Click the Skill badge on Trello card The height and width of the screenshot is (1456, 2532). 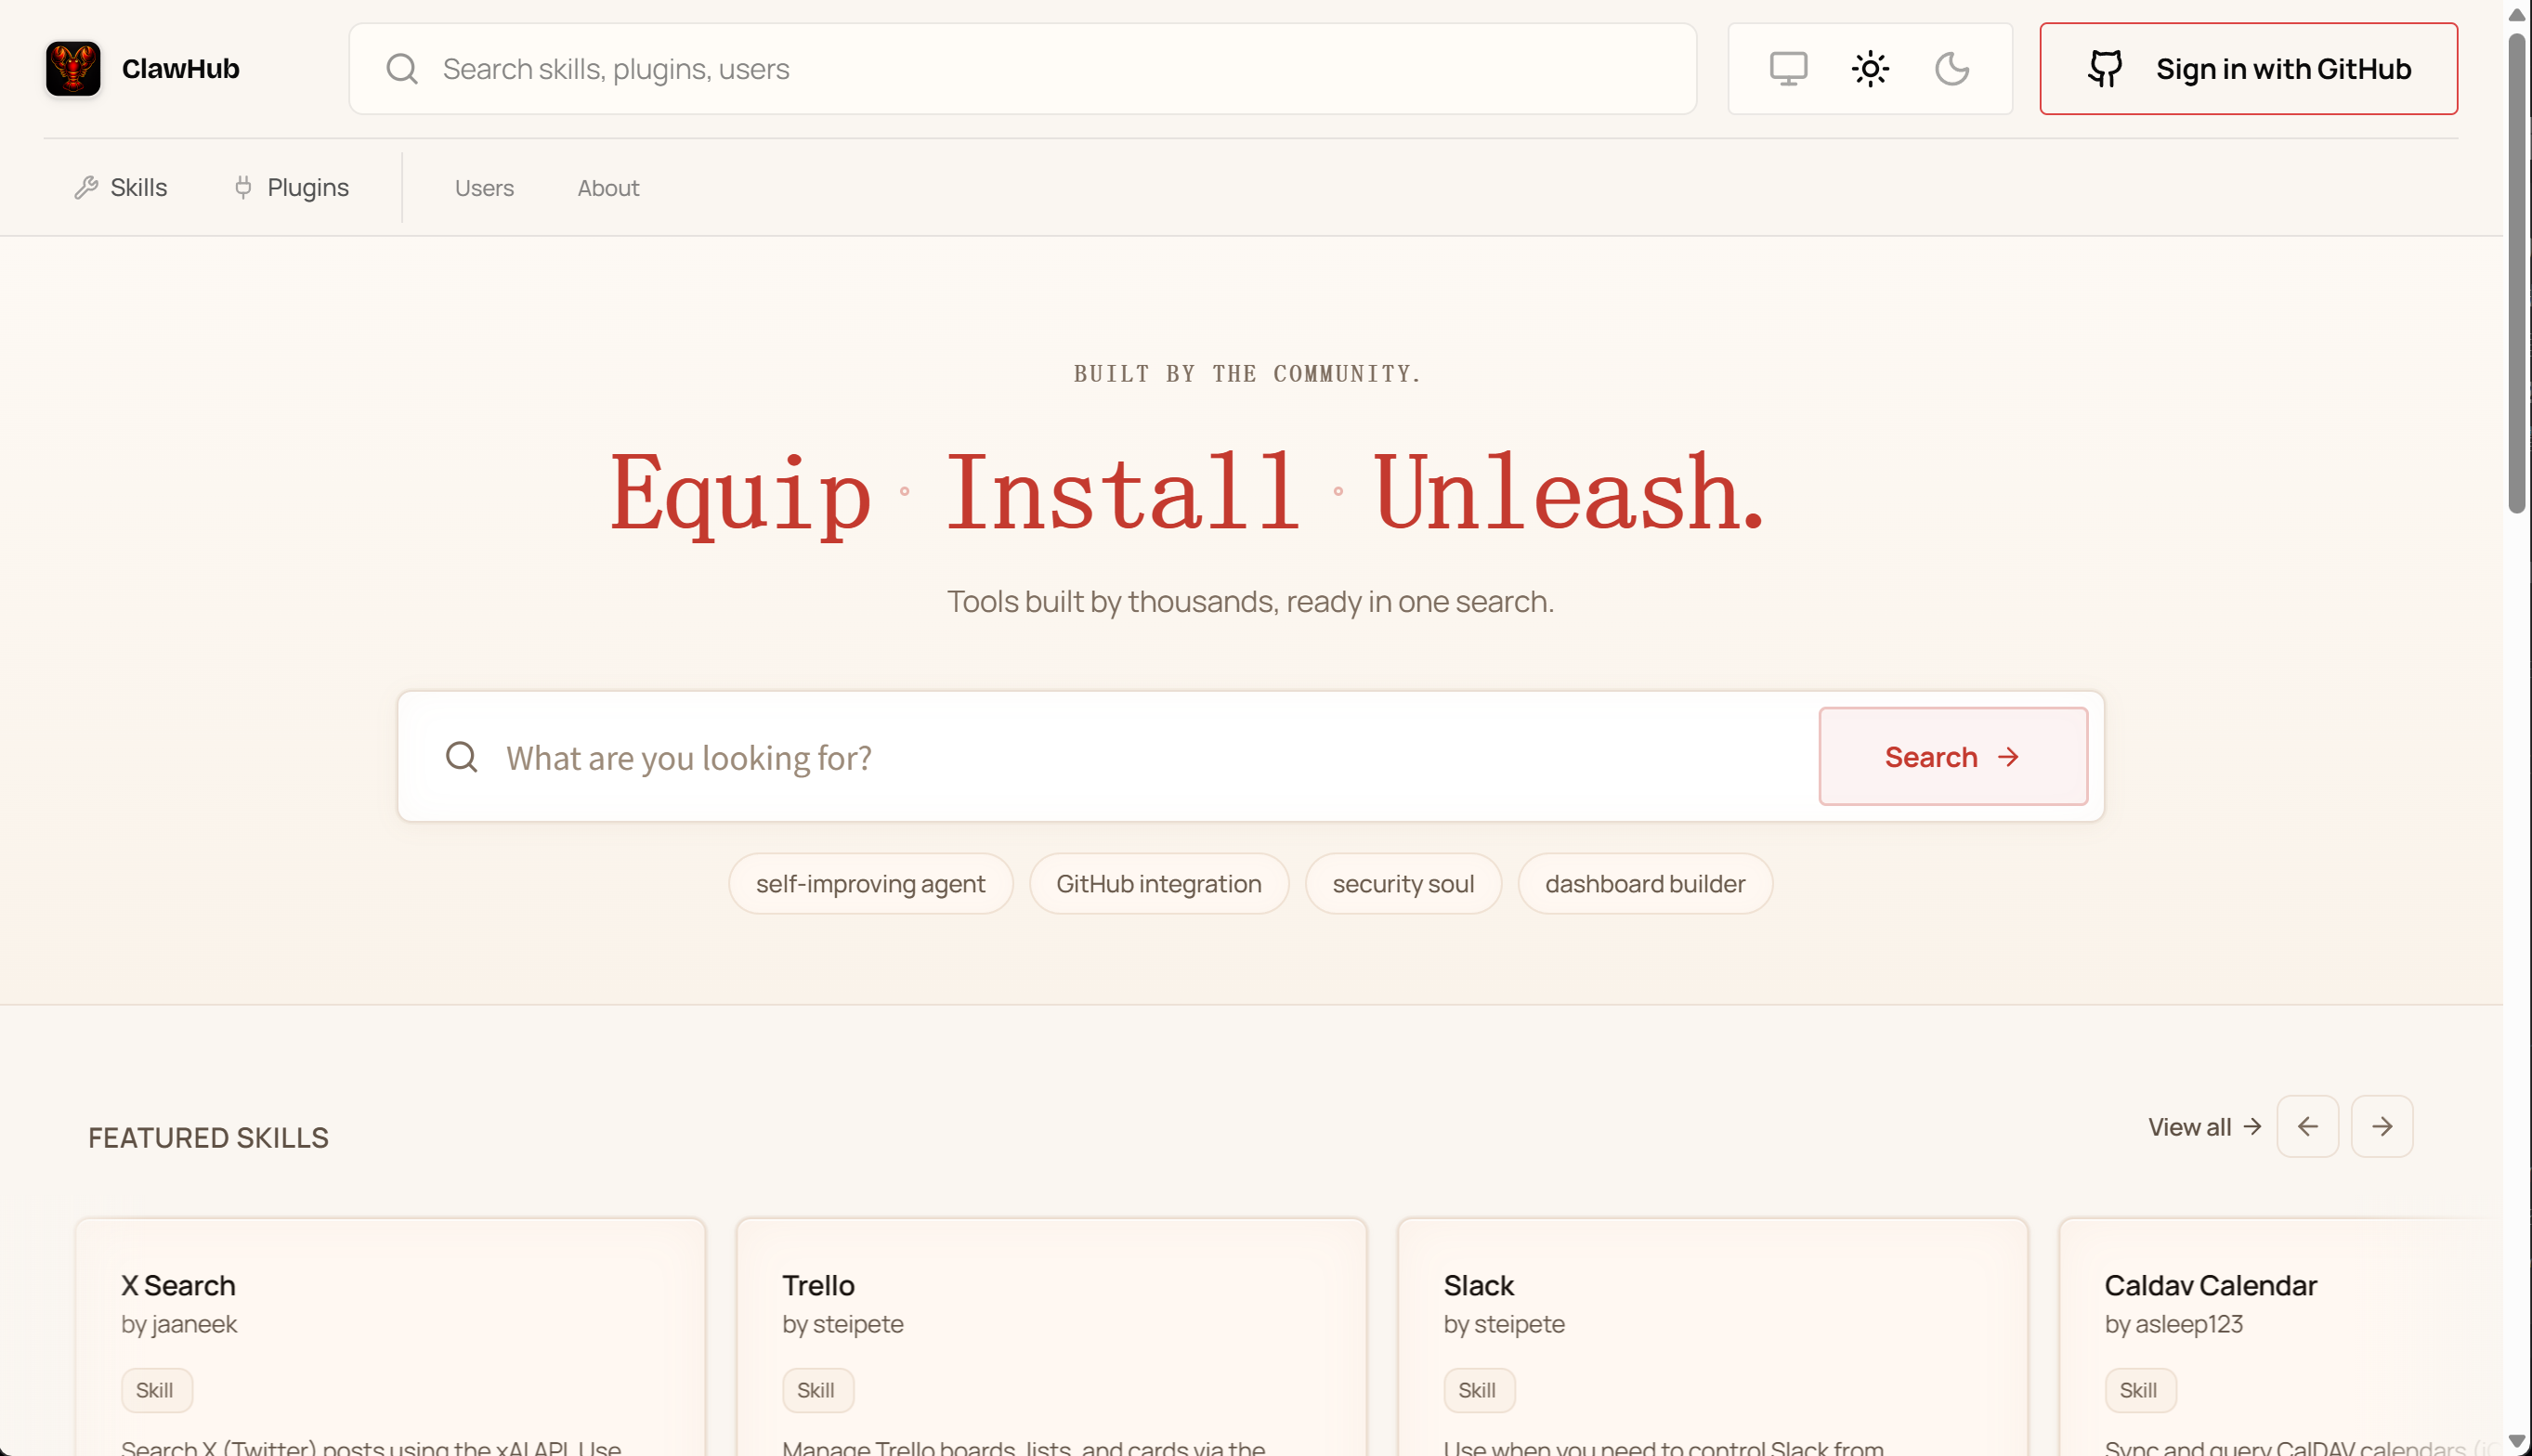point(817,1390)
